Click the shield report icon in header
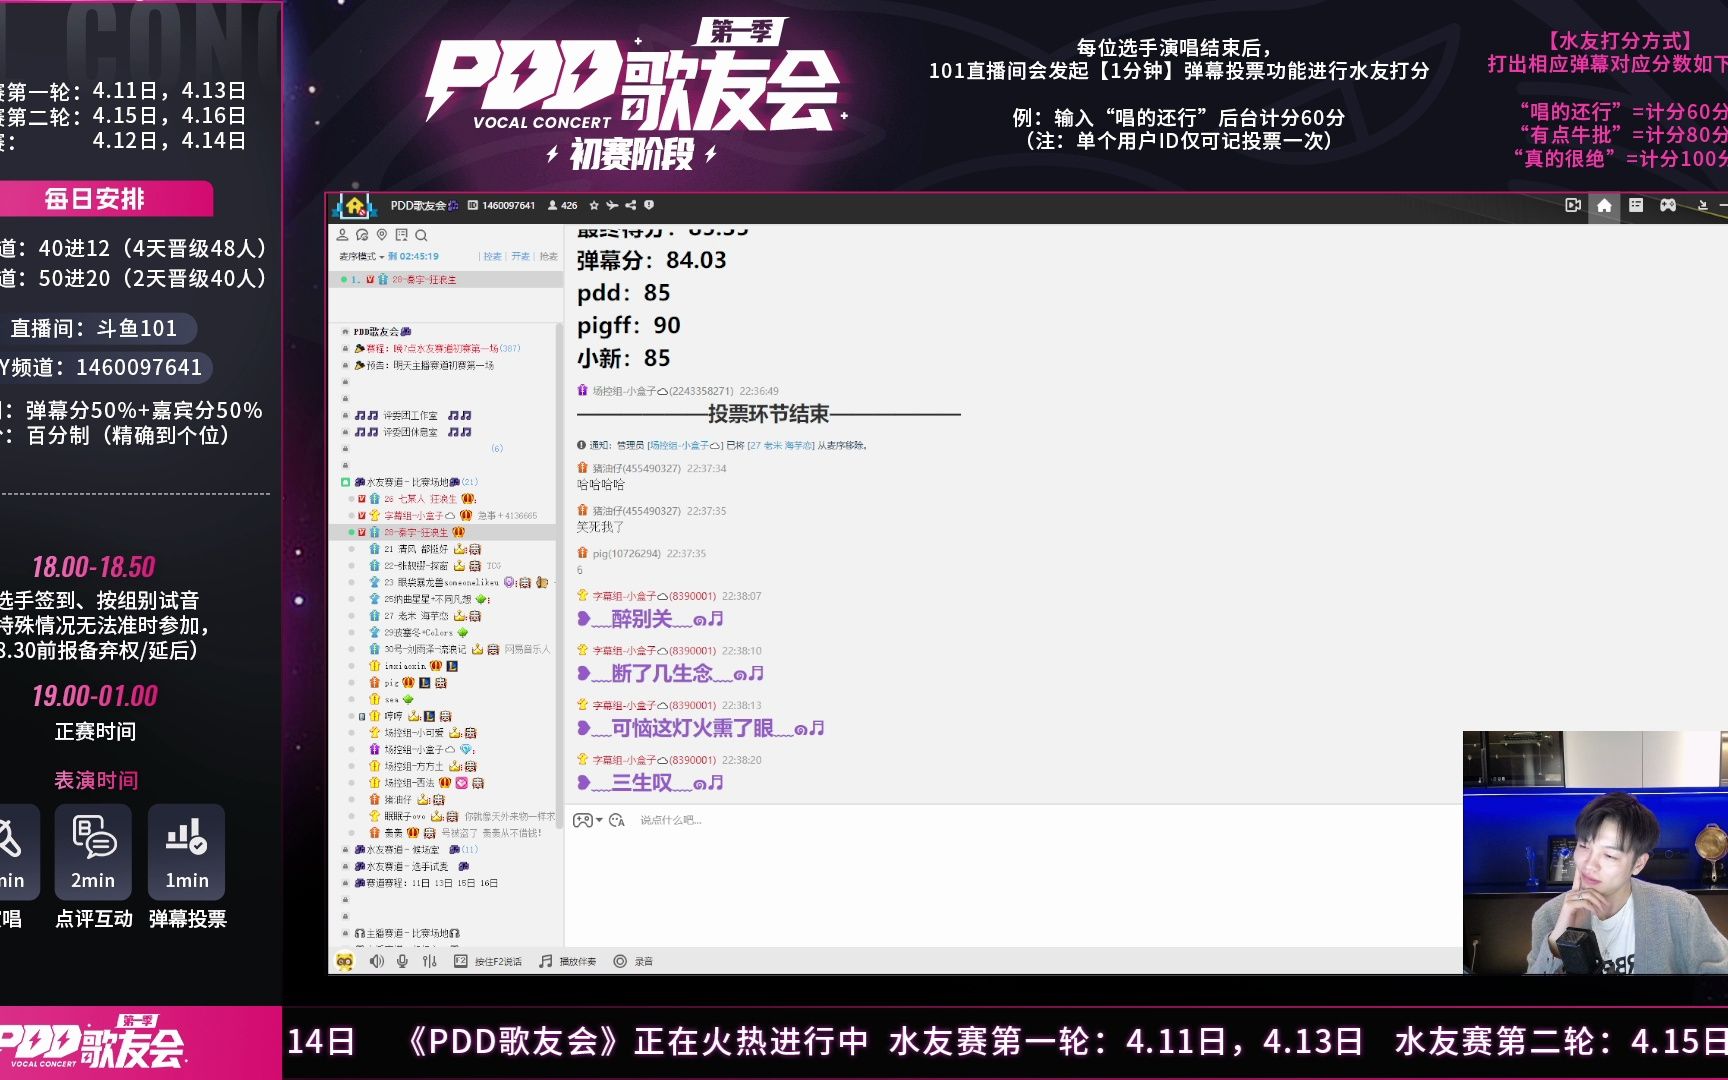This screenshot has height=1080, width=1728. 649,205
